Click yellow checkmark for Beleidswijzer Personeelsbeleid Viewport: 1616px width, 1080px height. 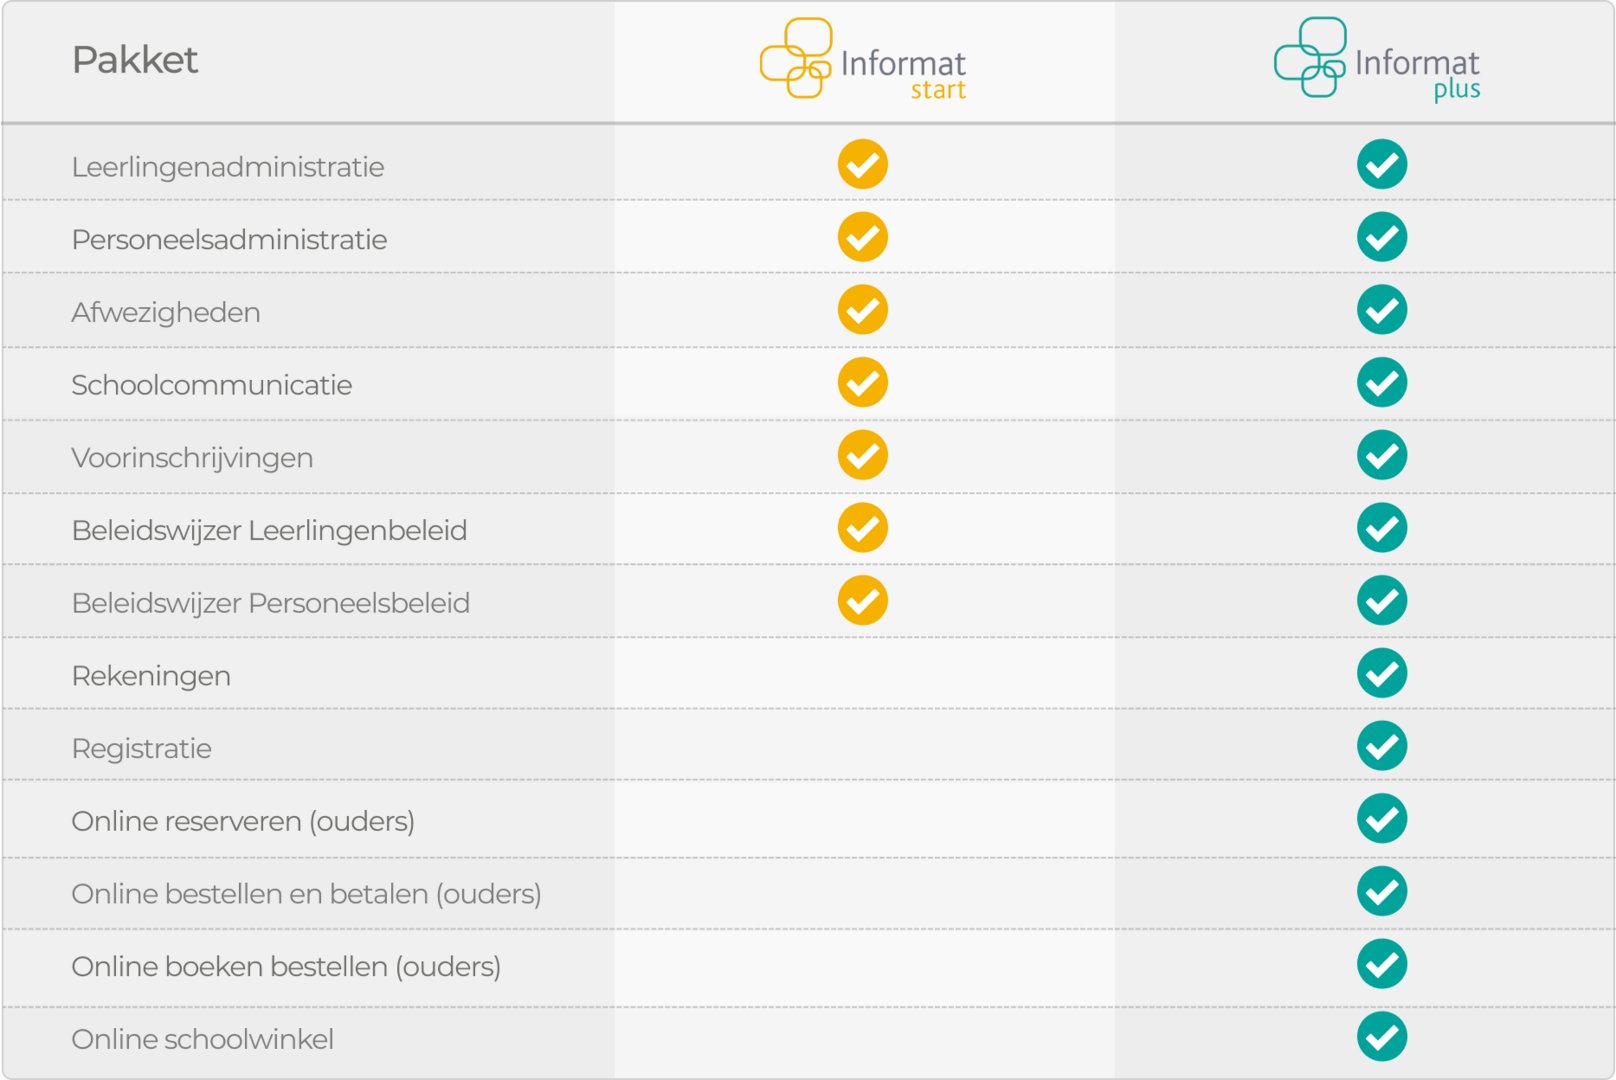tap(863, 600)
